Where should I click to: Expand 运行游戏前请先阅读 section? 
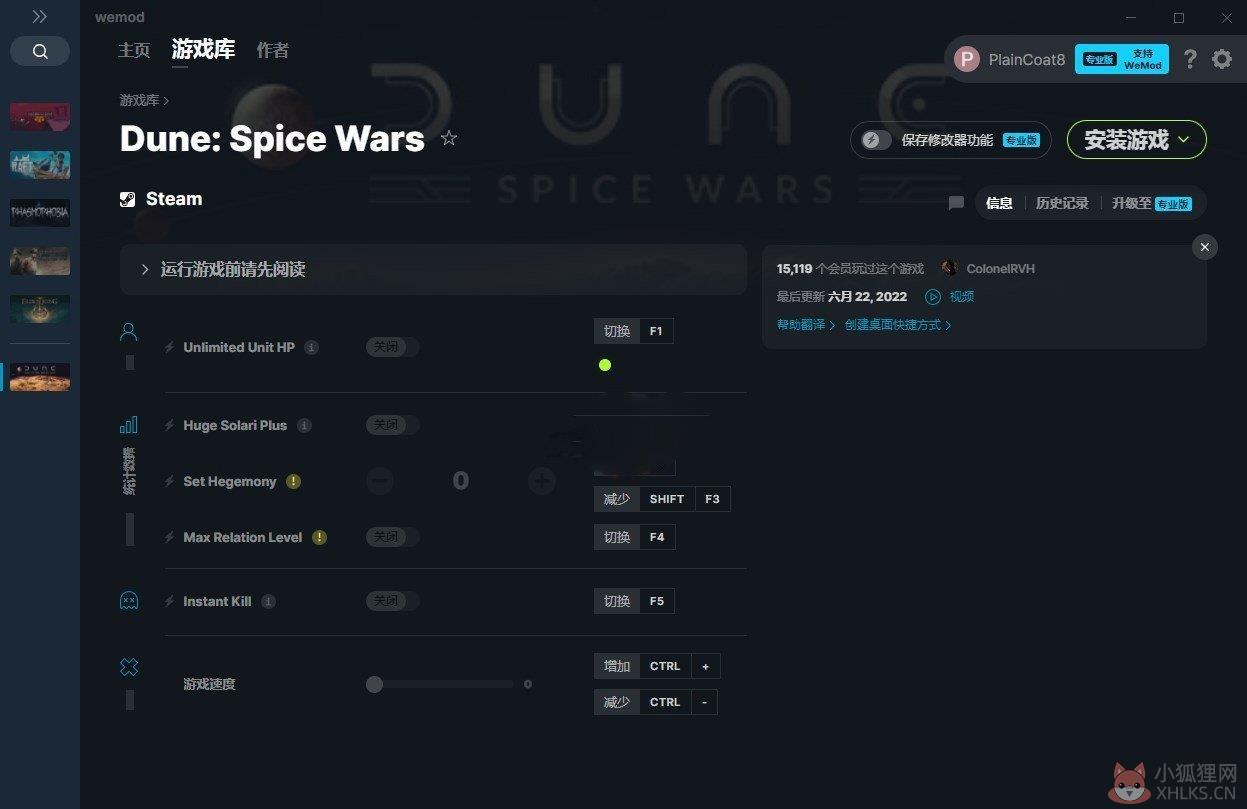[x=433, y=269]
